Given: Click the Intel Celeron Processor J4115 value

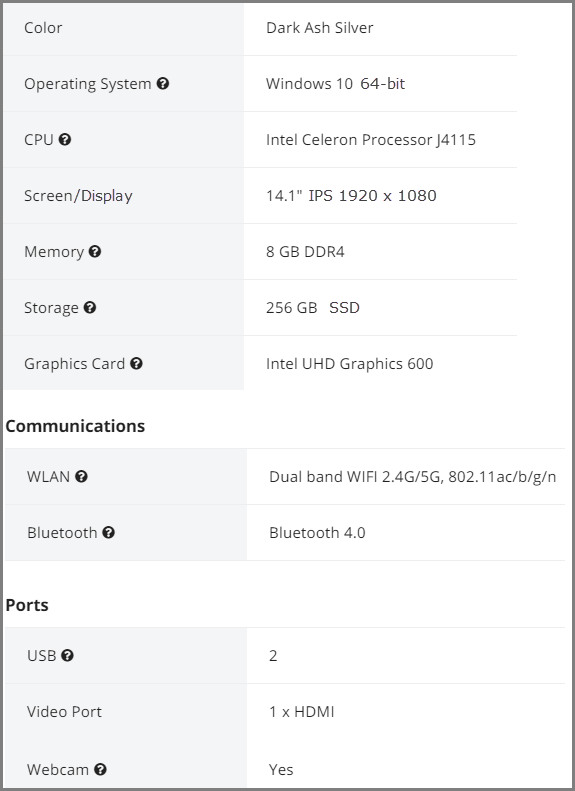Looking at the screenshot, I should (371, 140).
